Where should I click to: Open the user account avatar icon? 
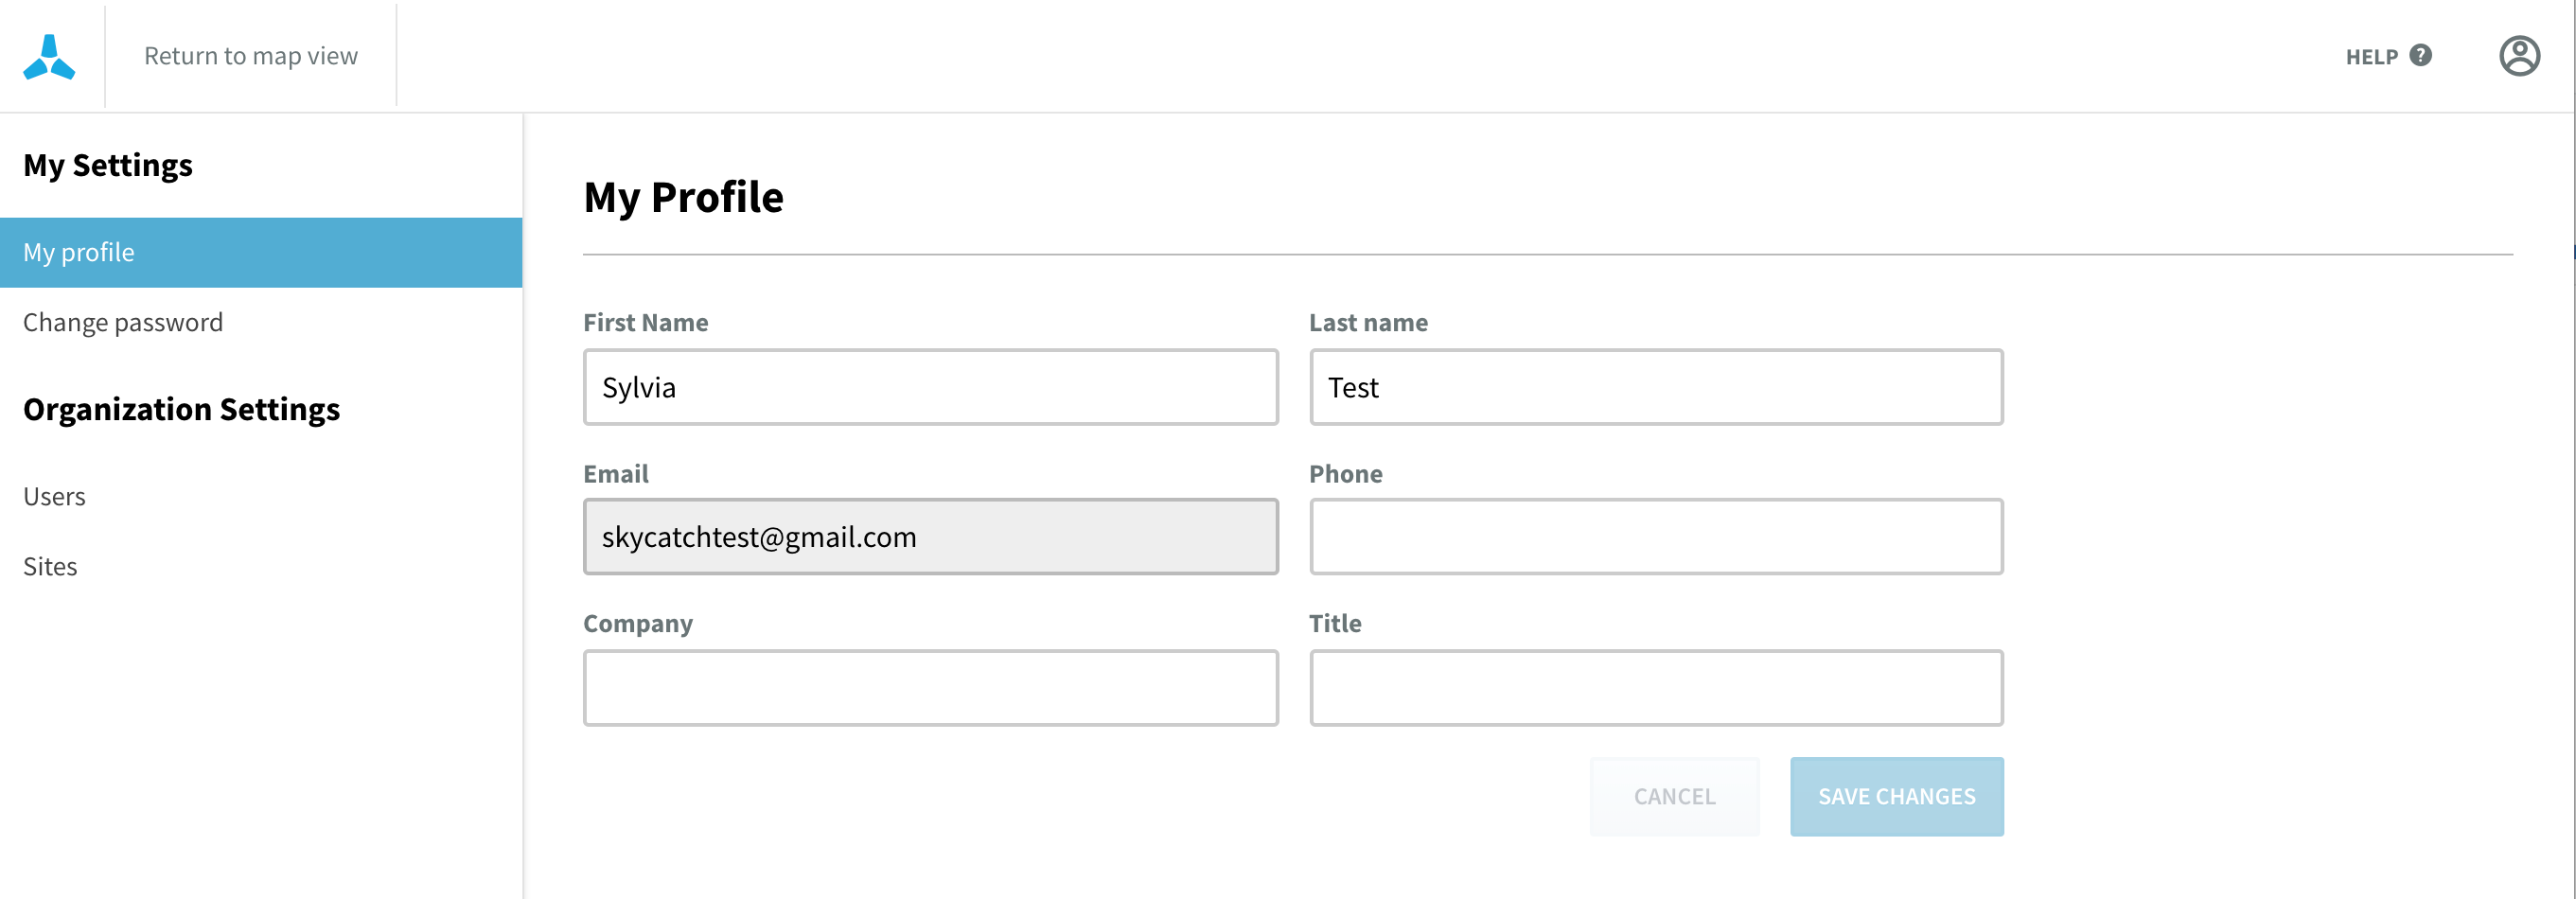click(2519, 56)
